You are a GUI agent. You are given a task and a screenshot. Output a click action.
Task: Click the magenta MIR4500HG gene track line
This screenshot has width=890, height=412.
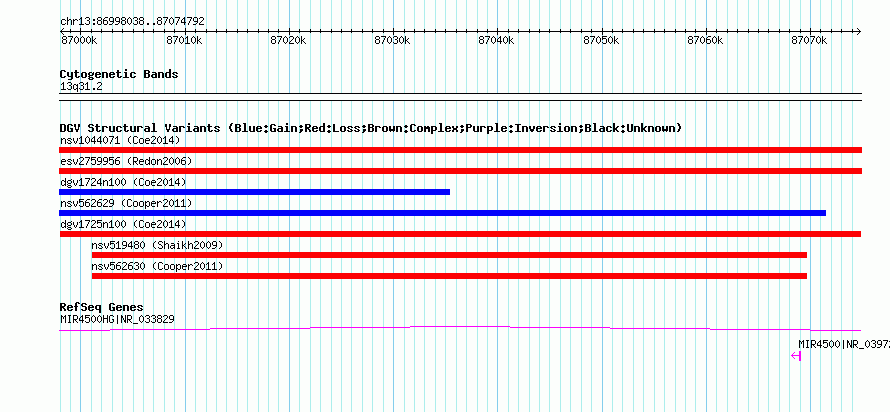tap(460, 328)
